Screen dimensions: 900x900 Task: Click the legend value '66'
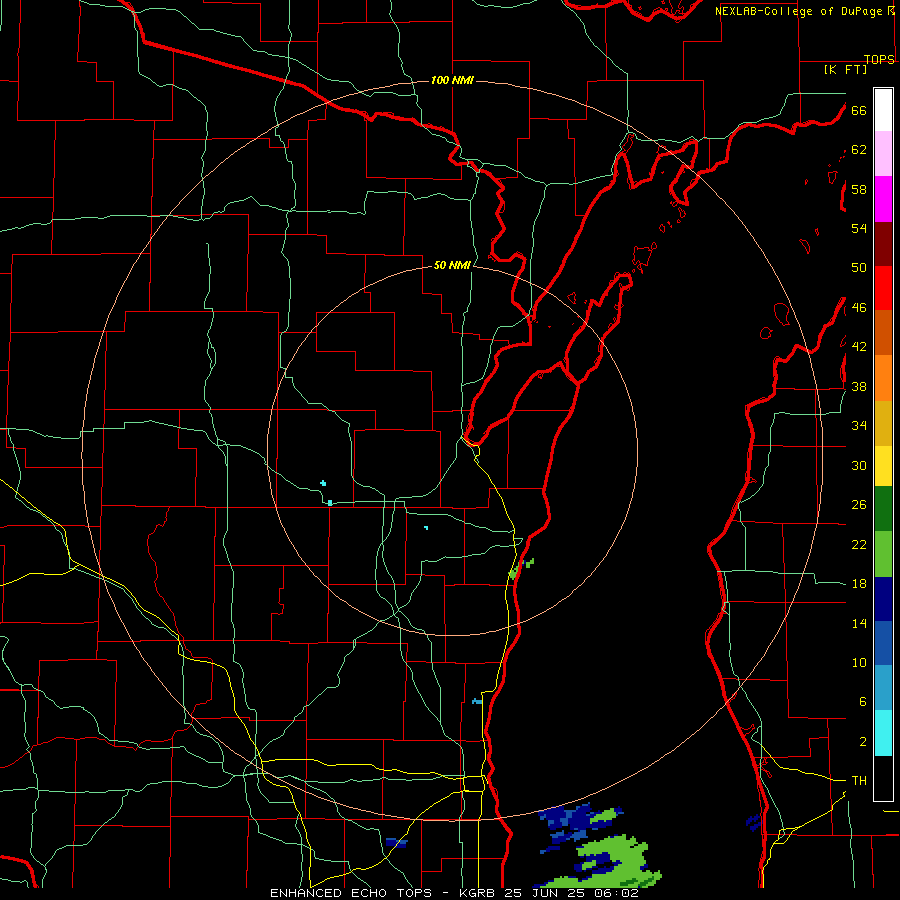pos(859,110)
